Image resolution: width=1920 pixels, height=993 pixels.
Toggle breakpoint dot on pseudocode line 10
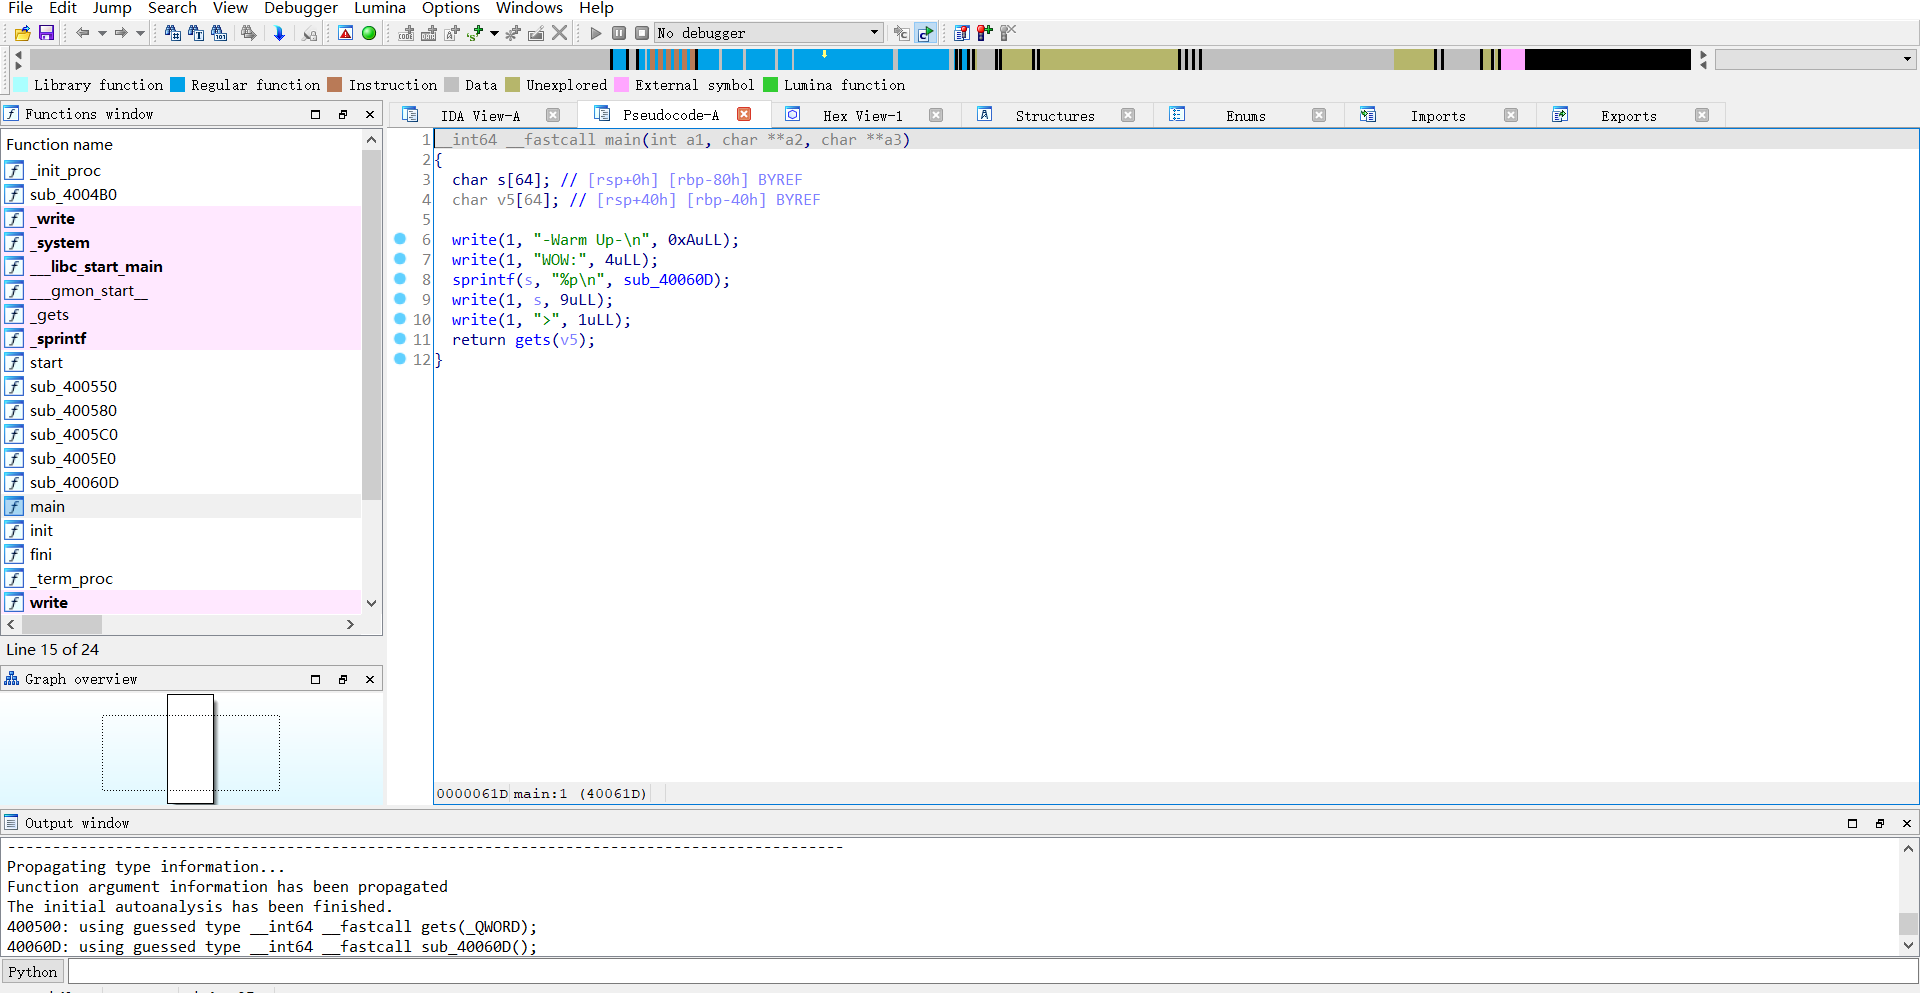click(x=400, y=319)
